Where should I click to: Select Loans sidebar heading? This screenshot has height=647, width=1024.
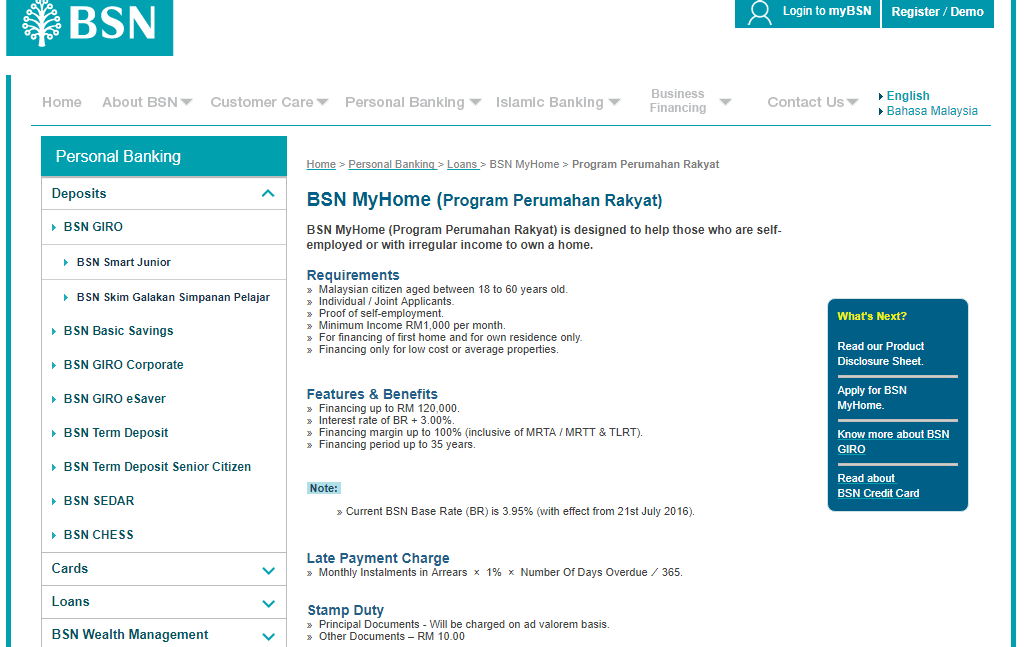click(x=71, y=602)
